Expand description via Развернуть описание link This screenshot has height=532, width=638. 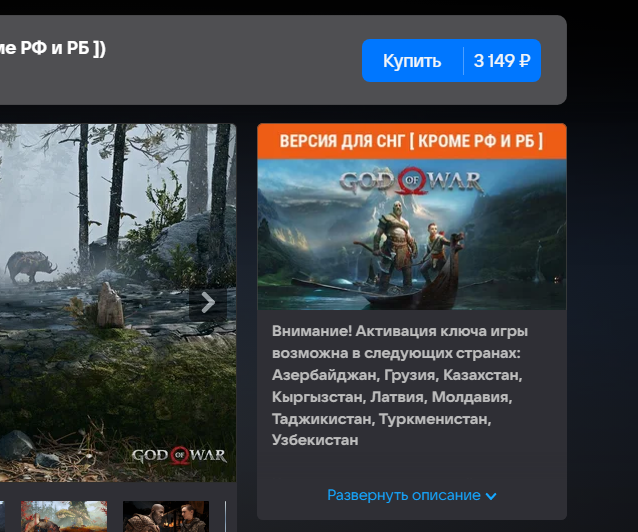(412, 495)
